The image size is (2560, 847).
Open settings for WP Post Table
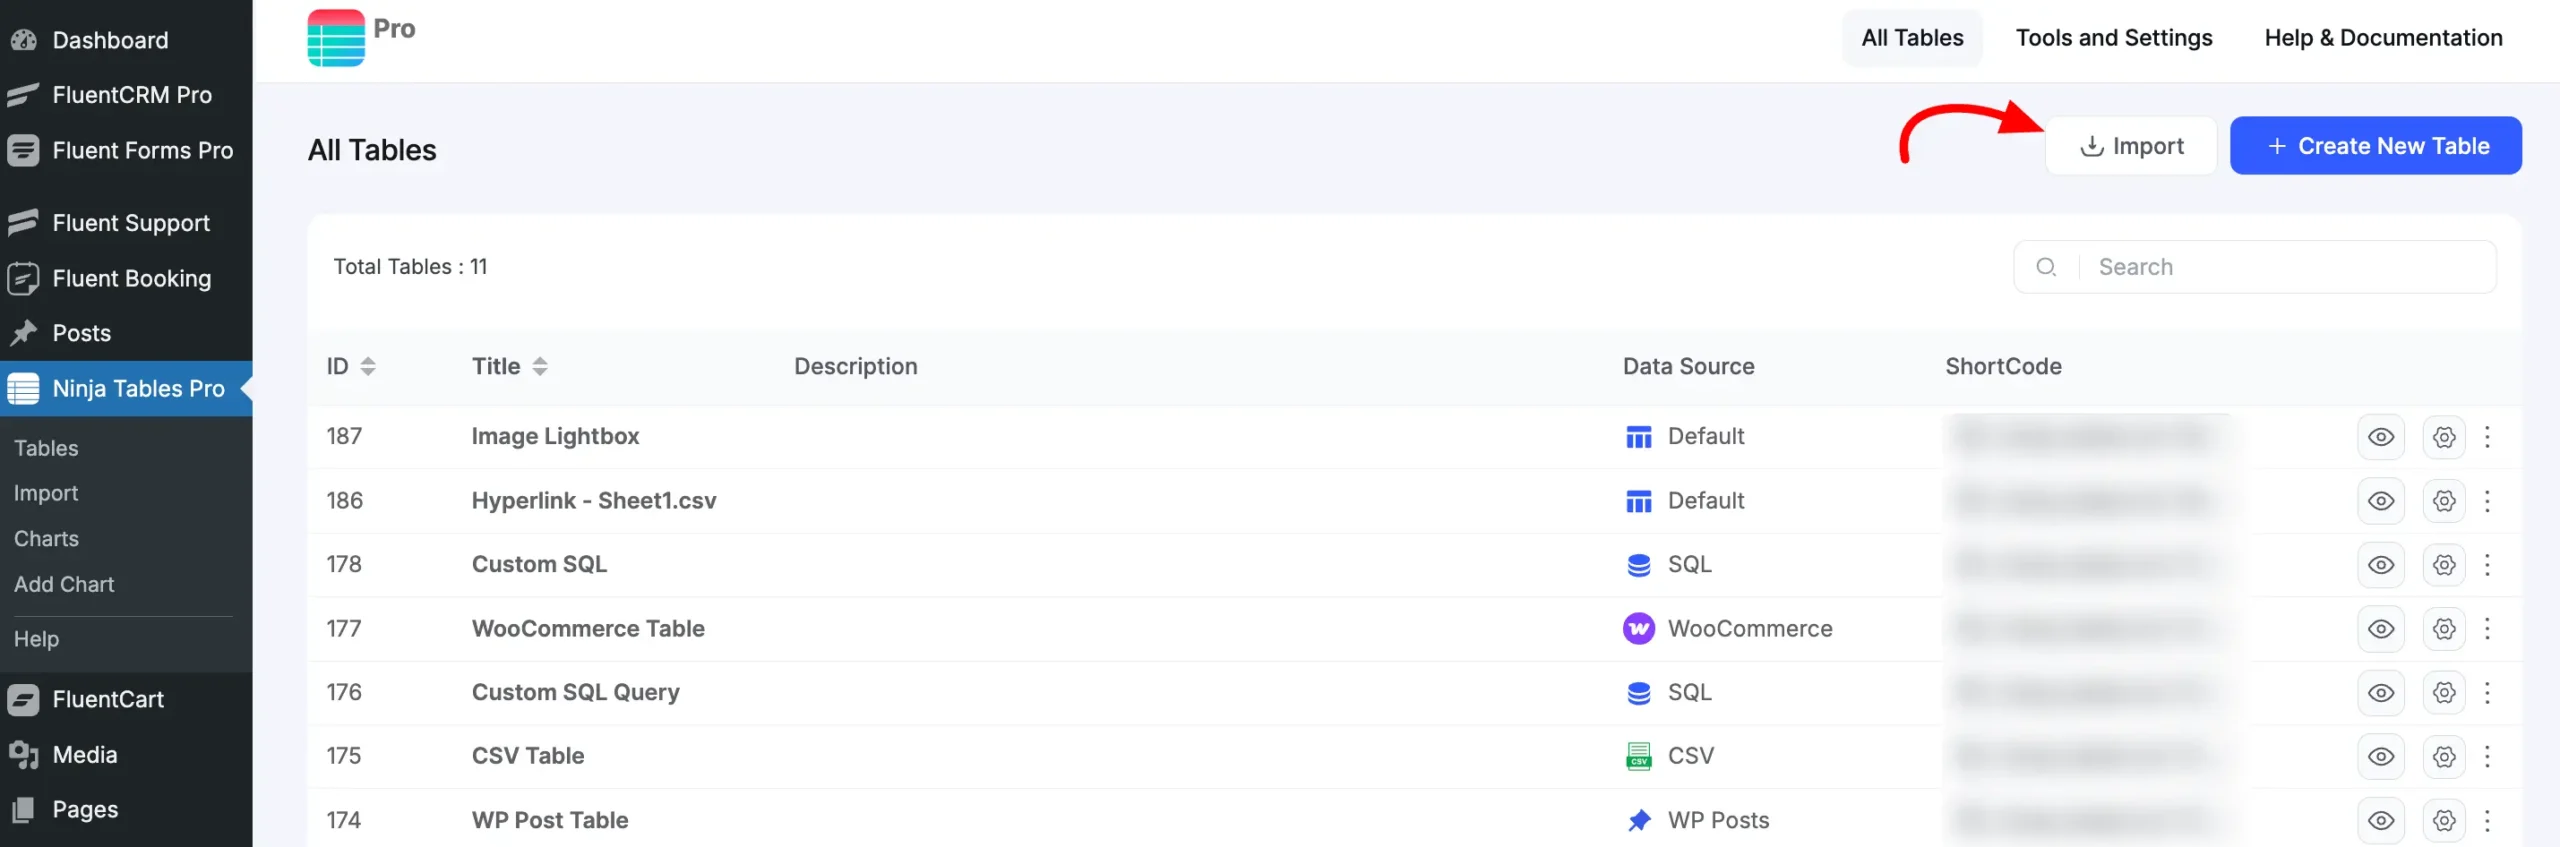point(2444,821)
